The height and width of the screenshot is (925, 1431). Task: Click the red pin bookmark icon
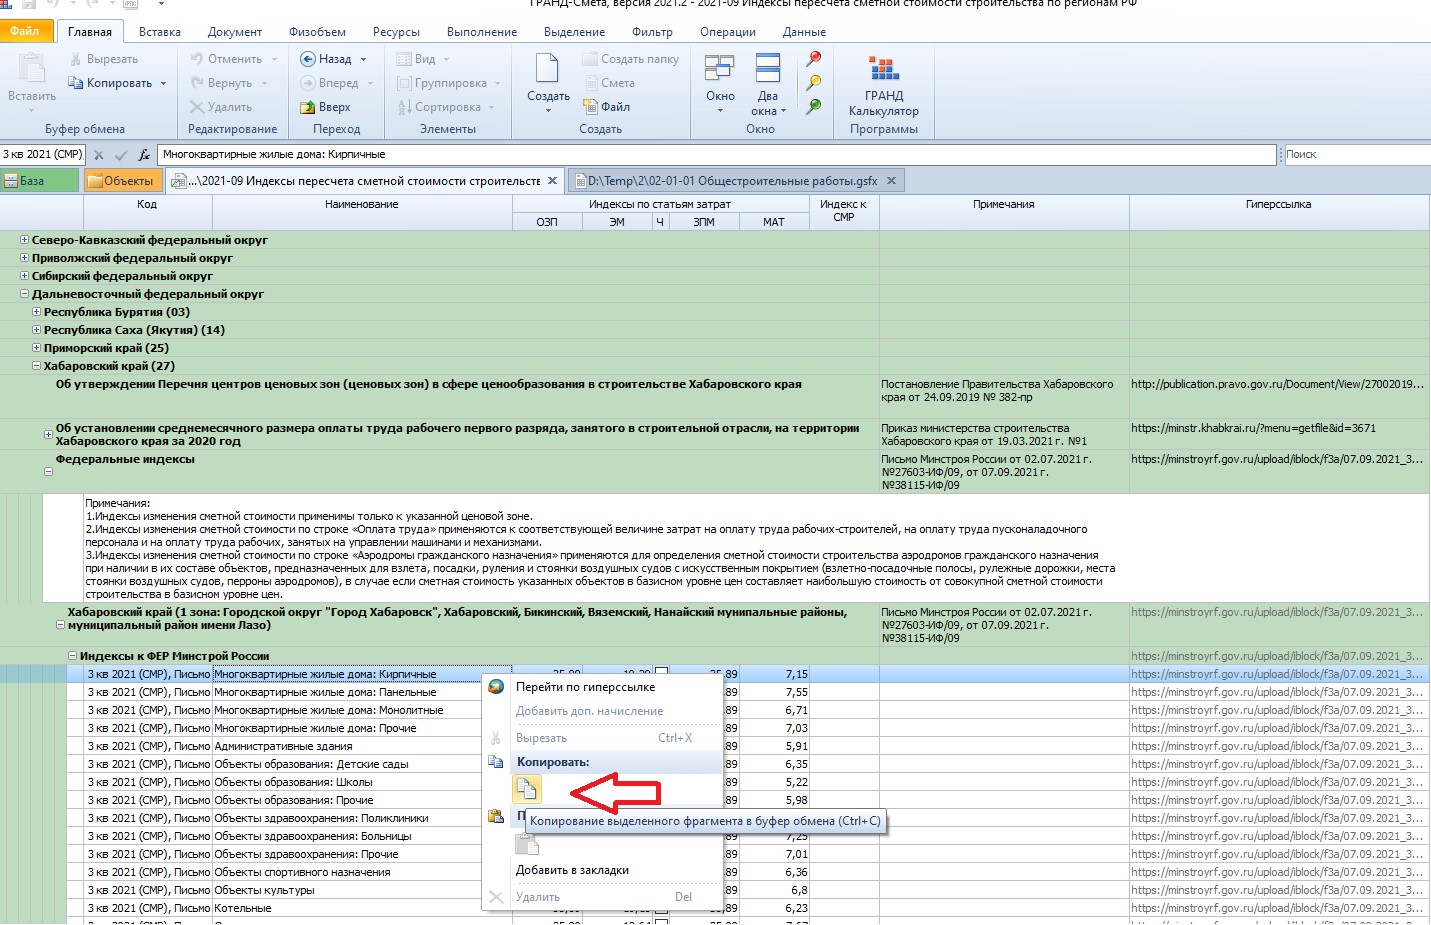click(x=814, y=59)
